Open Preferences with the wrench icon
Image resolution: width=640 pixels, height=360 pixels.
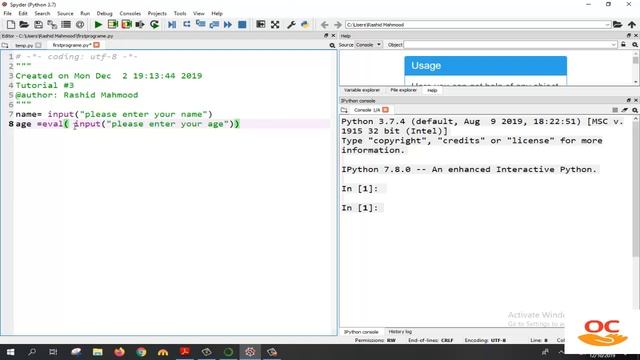coord(291,24)
